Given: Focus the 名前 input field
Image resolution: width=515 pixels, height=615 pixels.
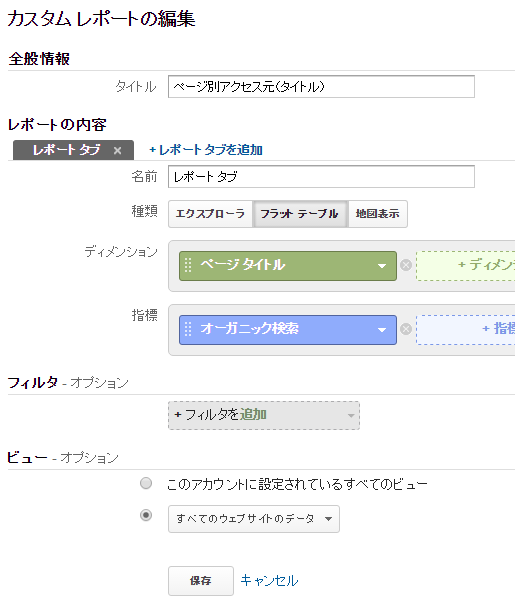Looking at the screenshot, I should (321, 176).
